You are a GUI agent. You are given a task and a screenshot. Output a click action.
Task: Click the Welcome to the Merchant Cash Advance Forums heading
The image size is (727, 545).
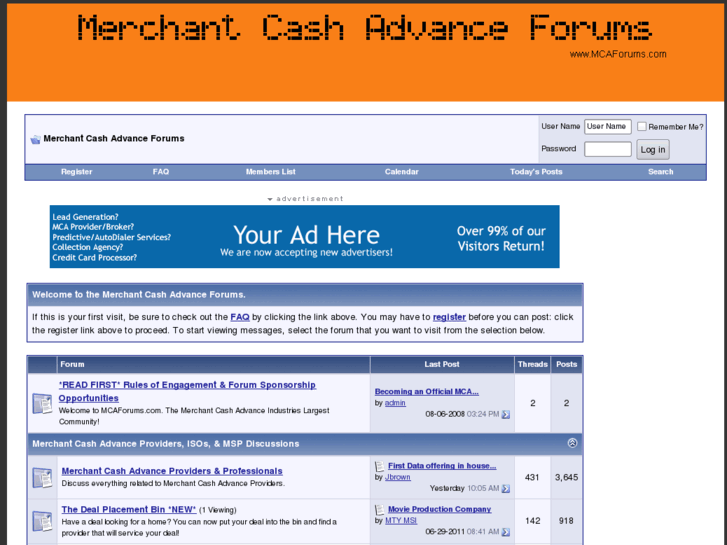coord(139,295)
